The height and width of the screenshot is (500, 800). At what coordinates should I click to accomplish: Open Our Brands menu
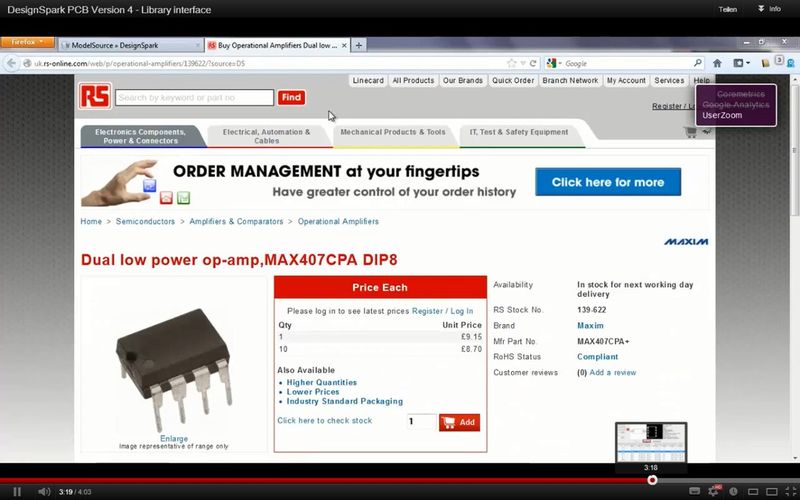[463, 81]
